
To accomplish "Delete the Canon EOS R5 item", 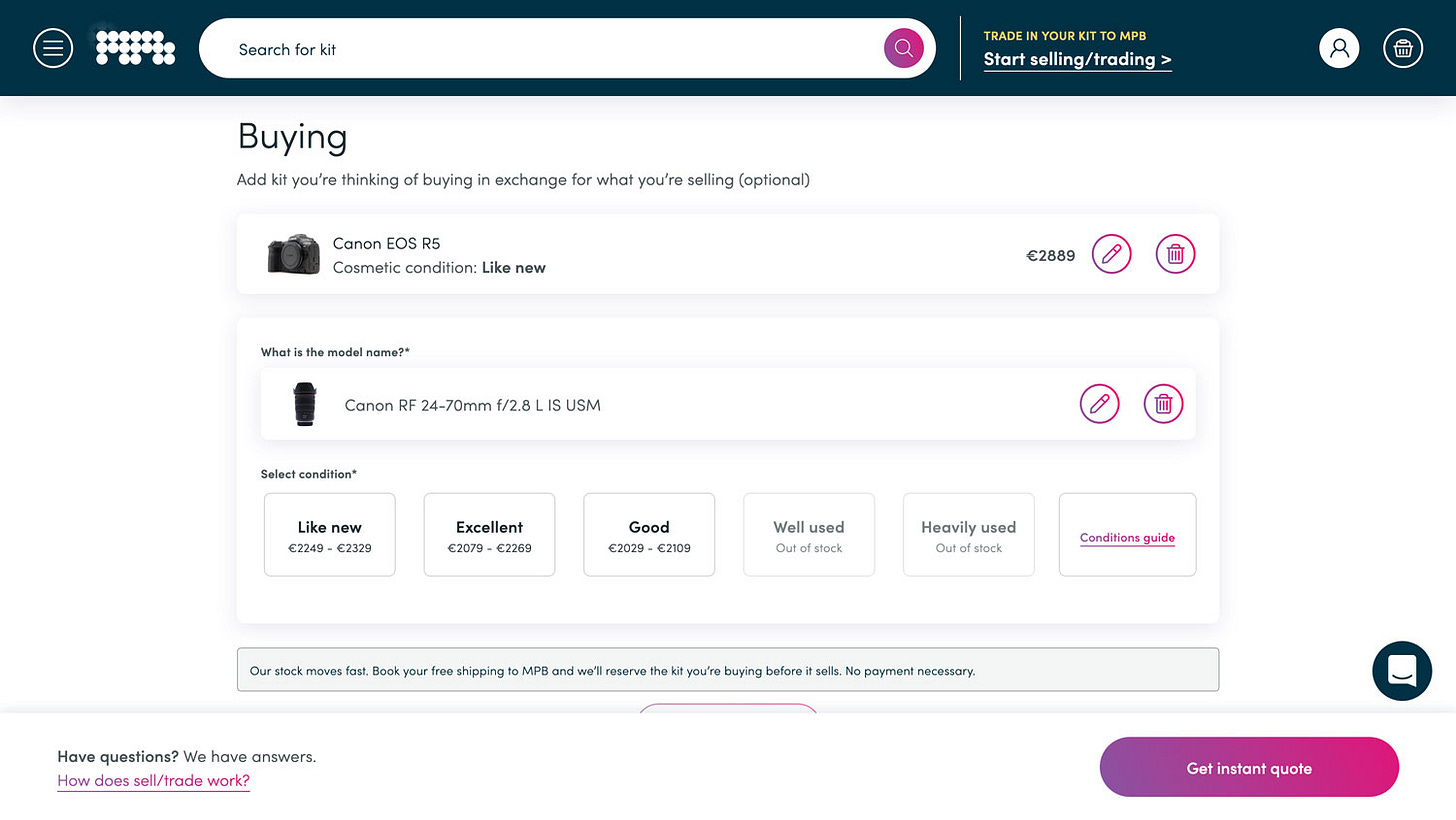I will [x=1175, y=254].
